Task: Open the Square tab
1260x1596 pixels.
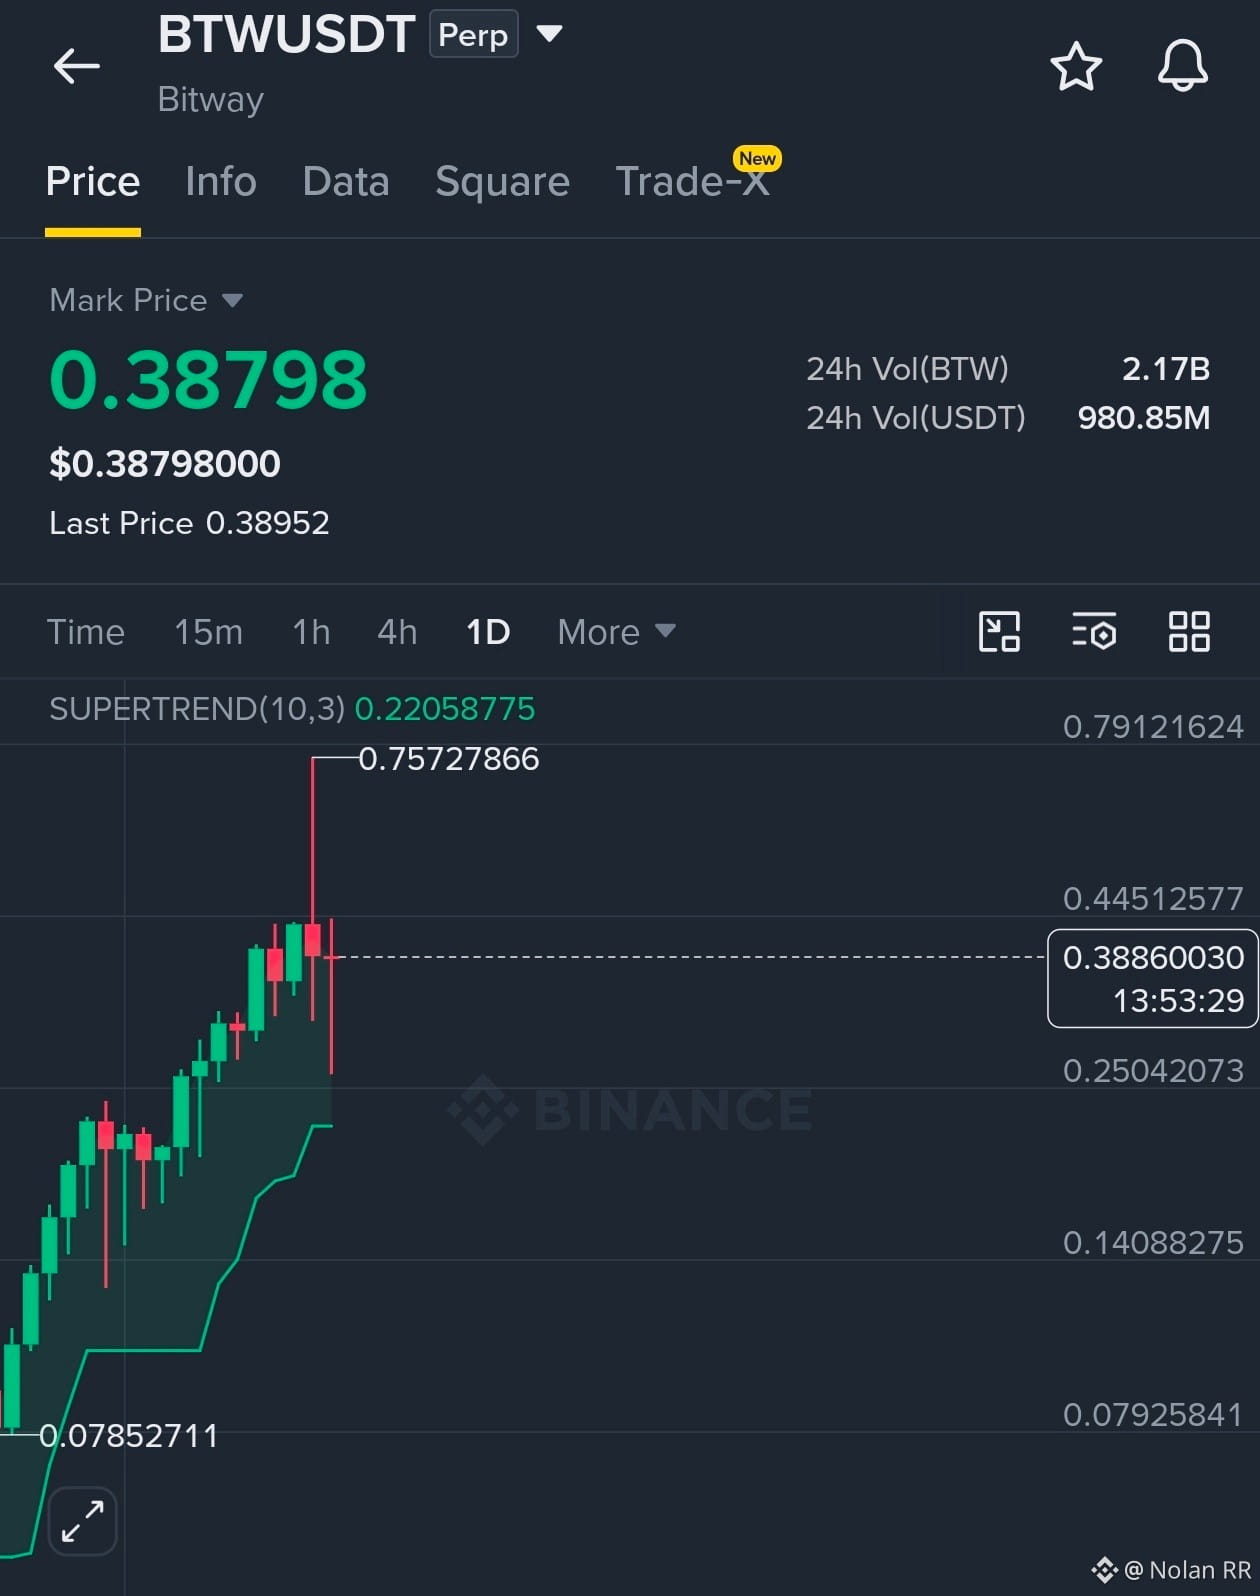Action: tap(502, 182)
